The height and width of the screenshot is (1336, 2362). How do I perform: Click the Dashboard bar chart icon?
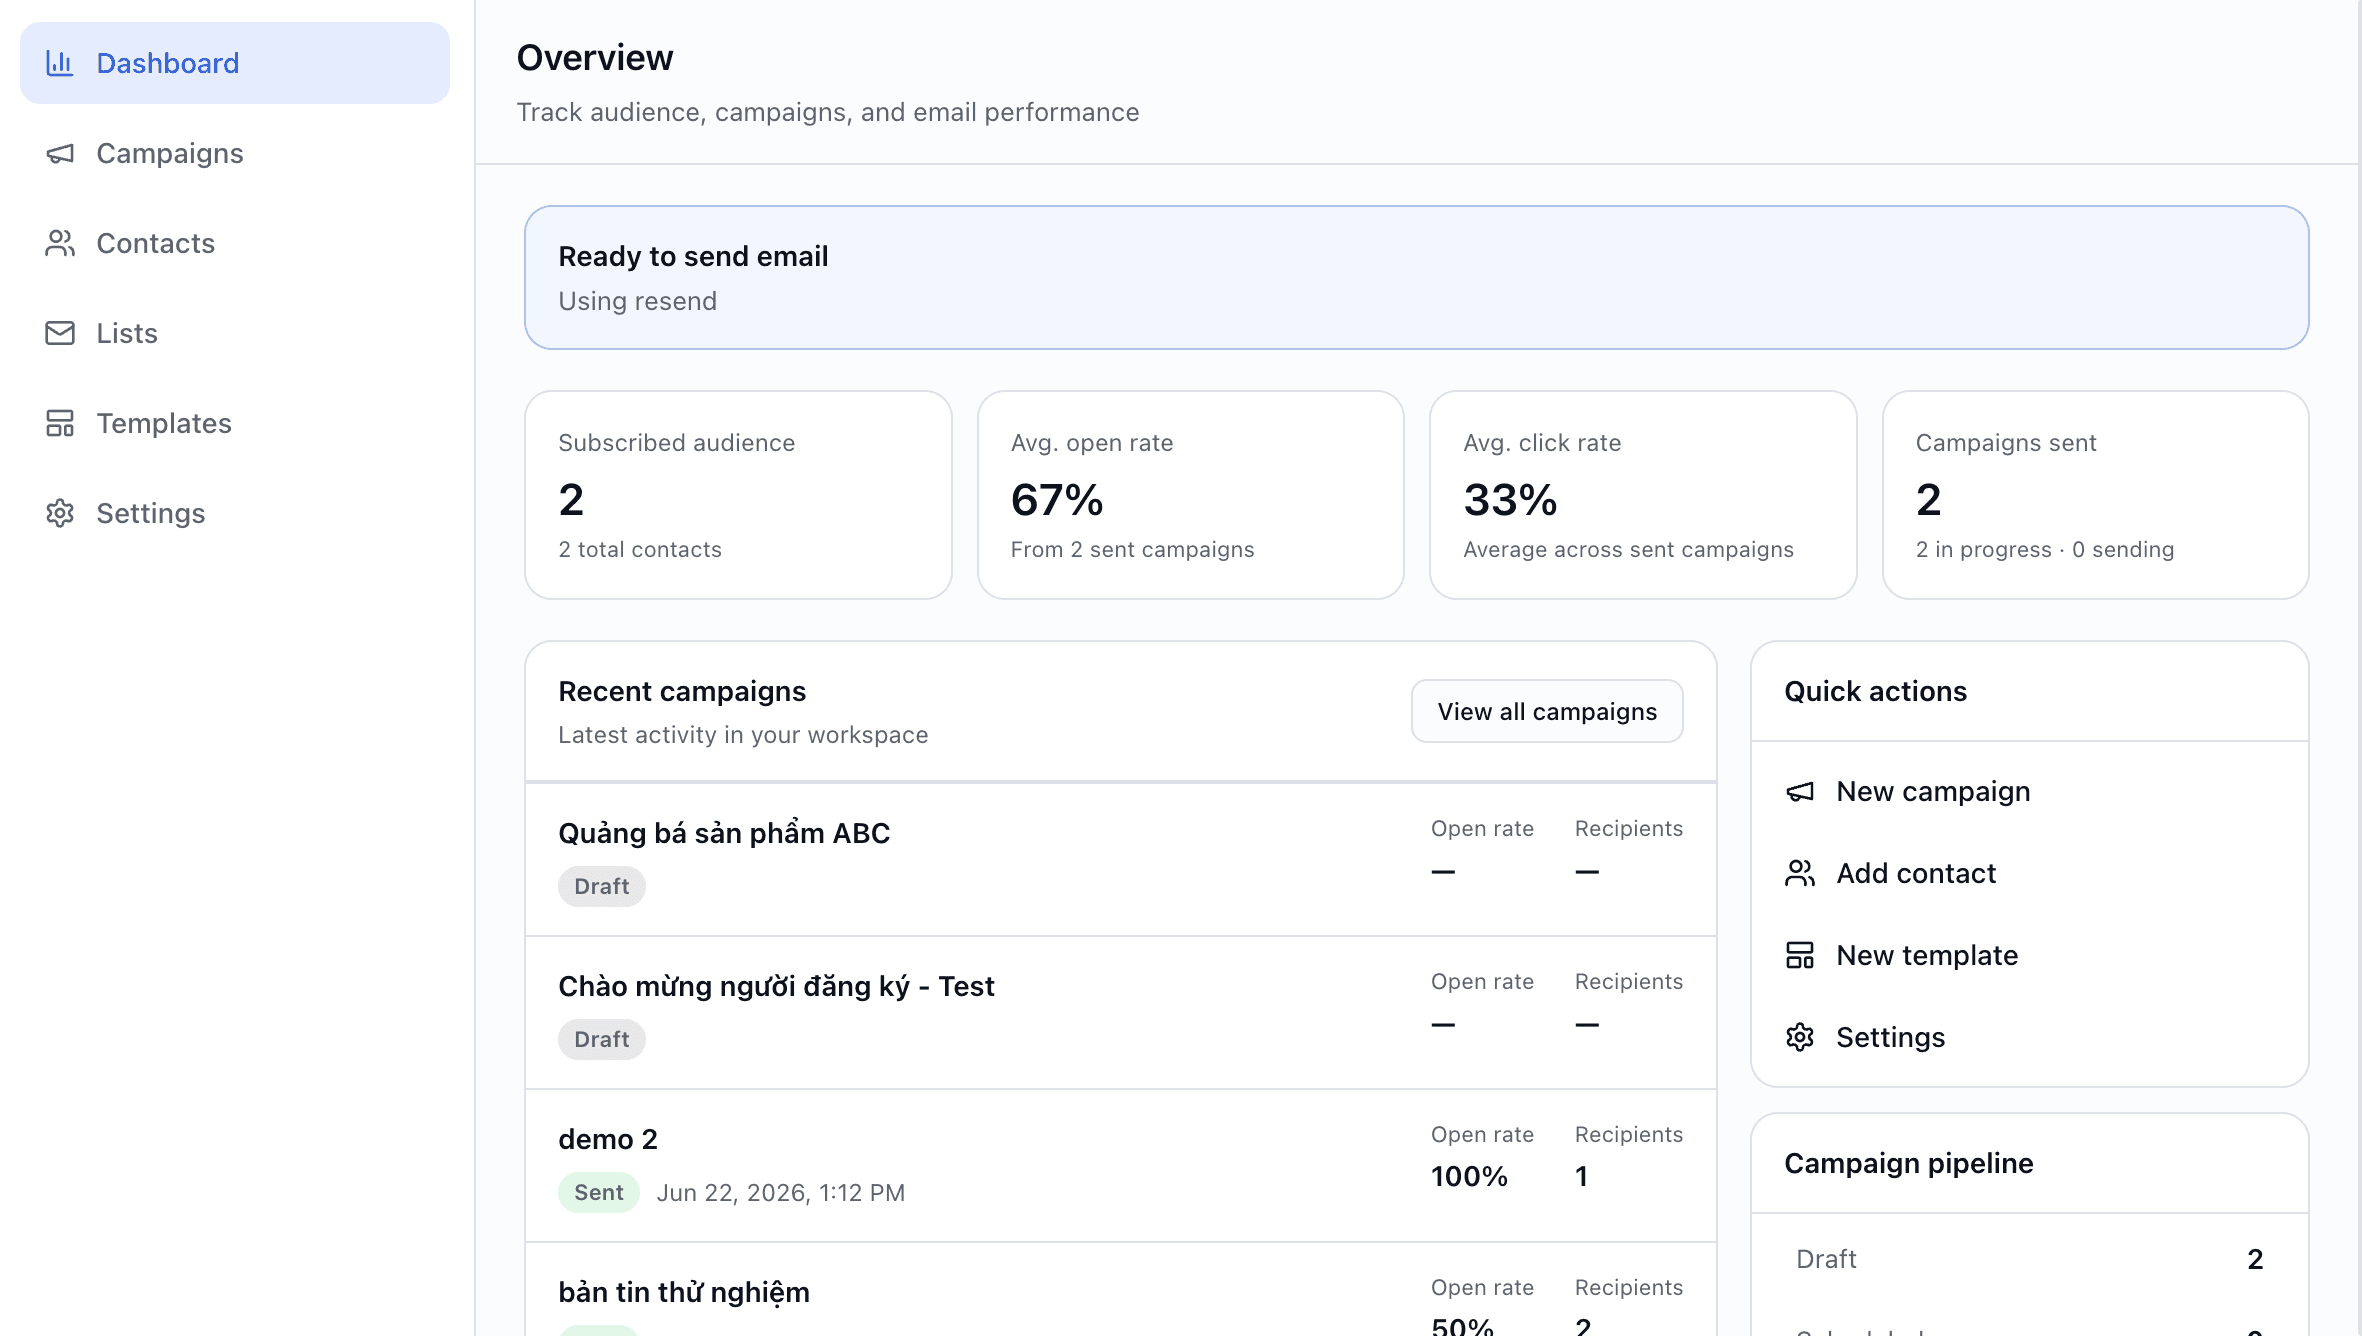click(x=60, y=63)
